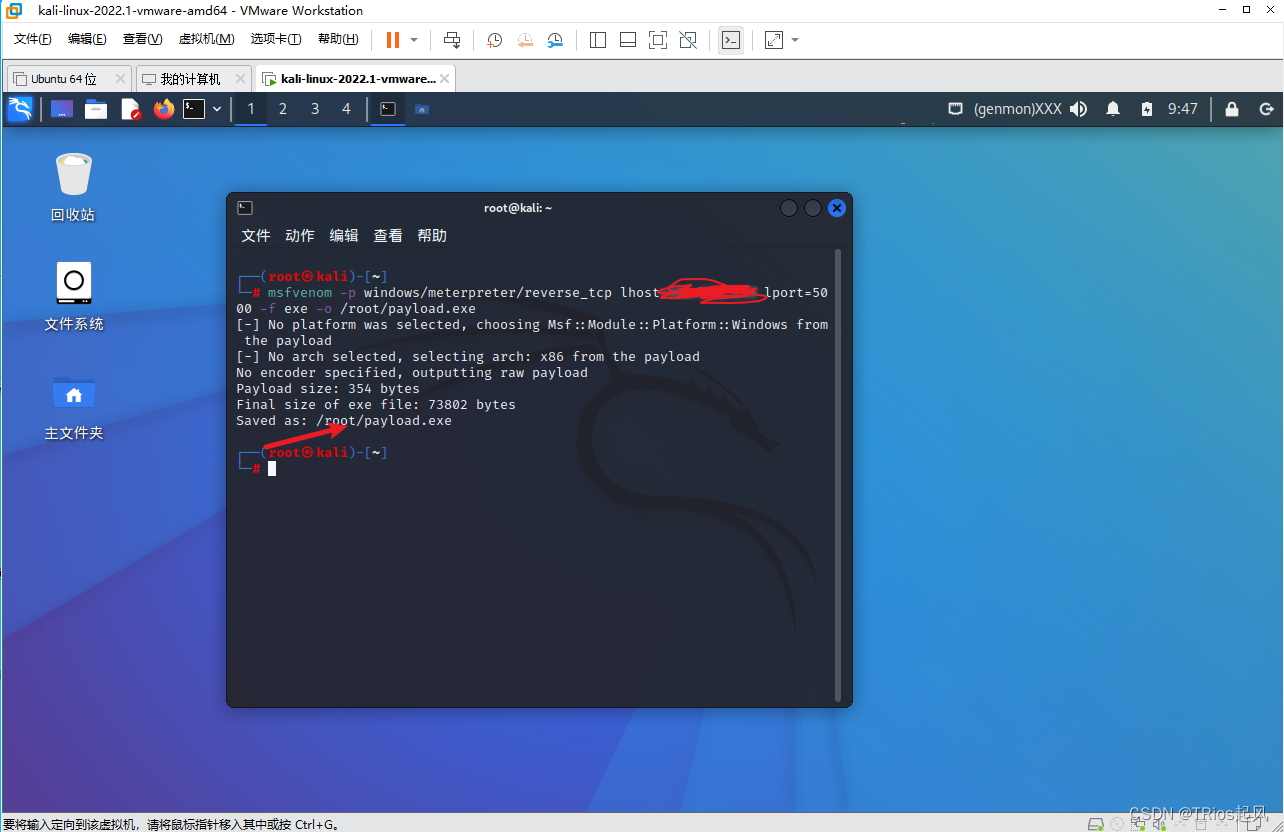The height and width of the screenshot is (832, 1284).
Task: Open the Kali dragon applications menu
Action: point(20,109)
